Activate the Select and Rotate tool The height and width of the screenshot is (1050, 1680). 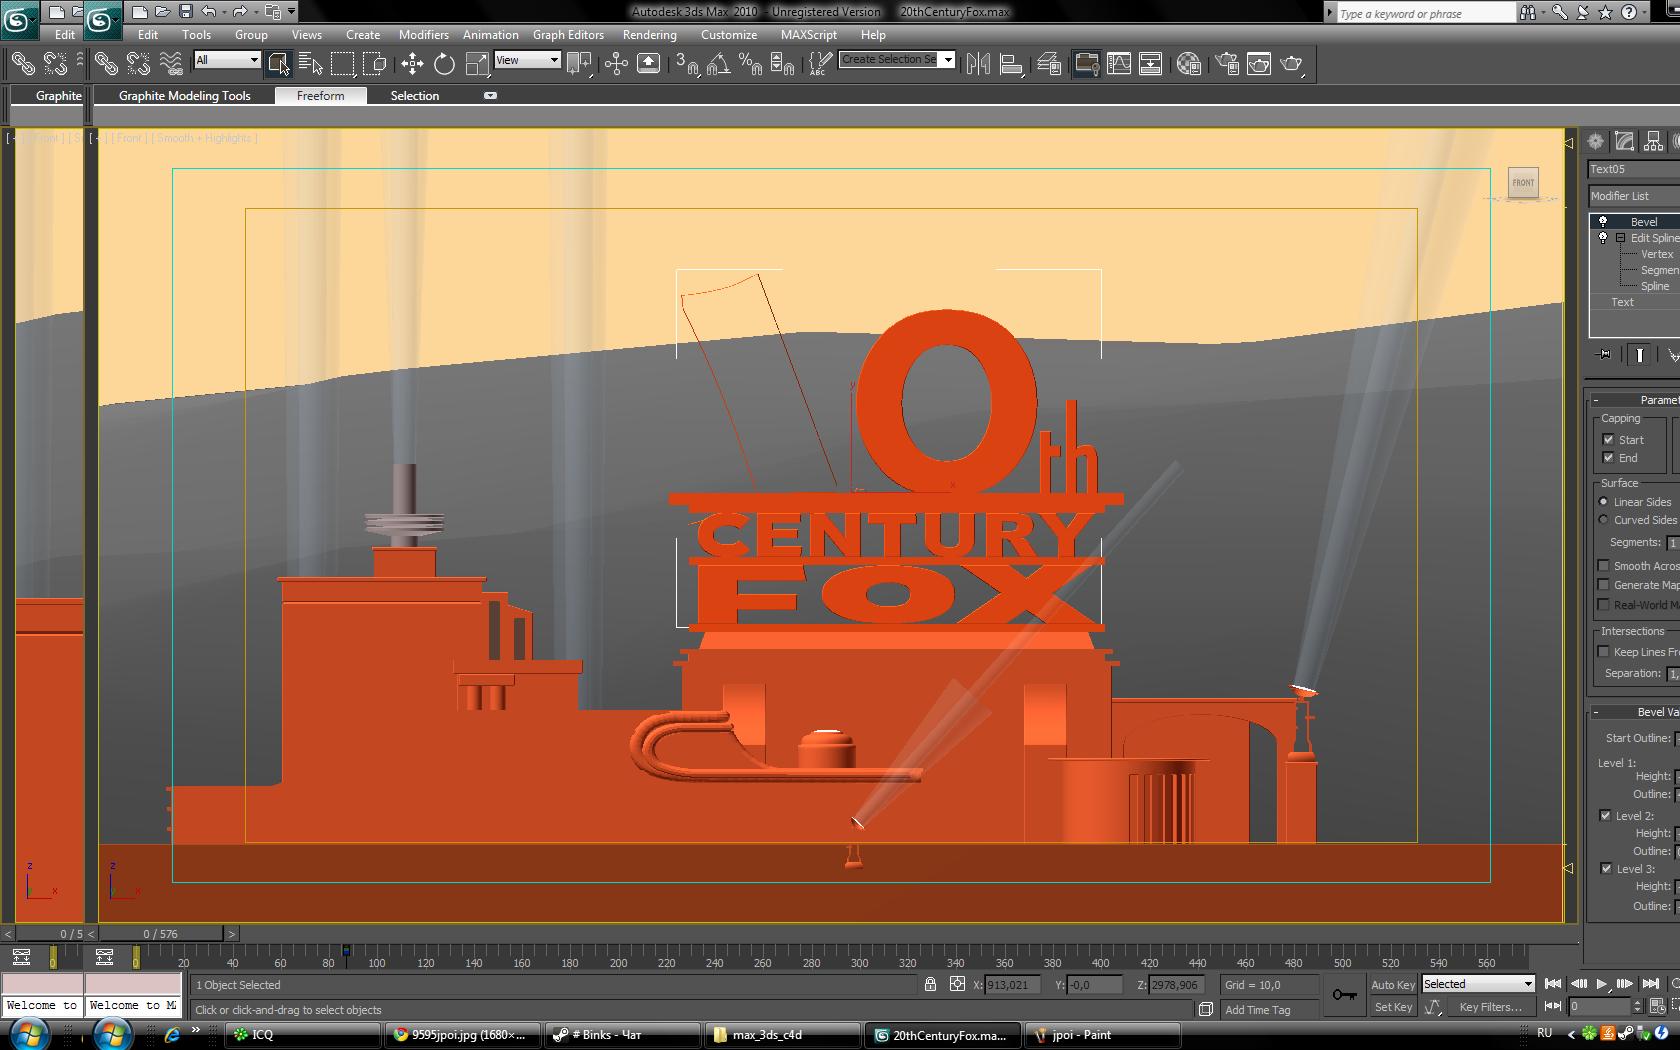pos(444,64)
